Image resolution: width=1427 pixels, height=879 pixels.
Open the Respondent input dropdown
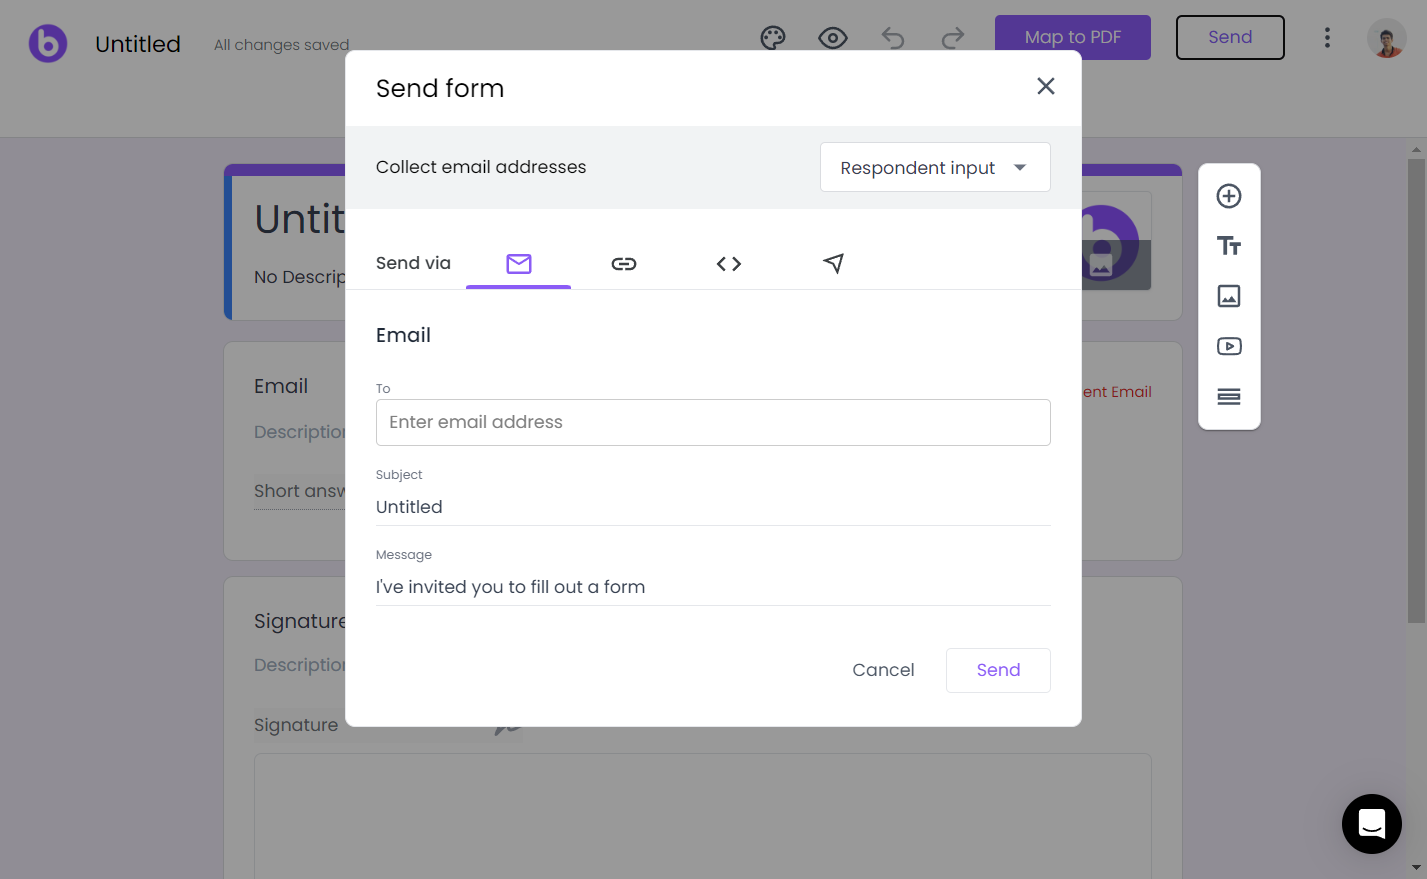click(935, 167)
